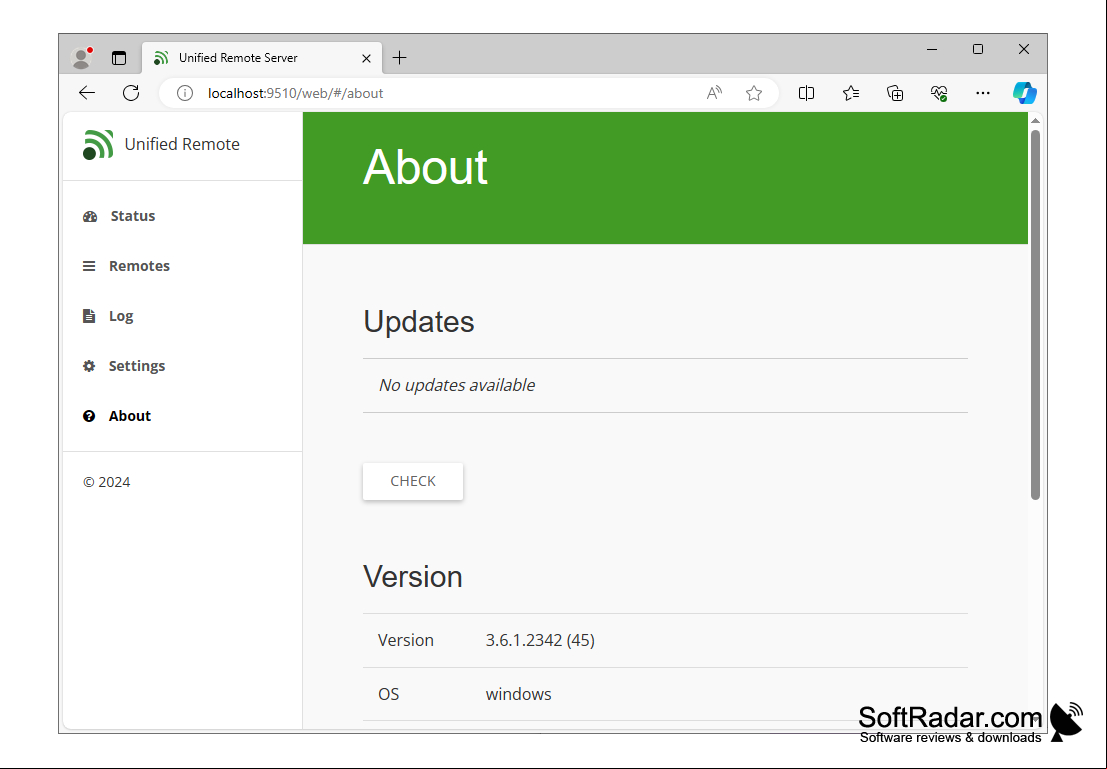Click the "No updates available" text
This screenshot has height=769, width=1107.
pyautogui.click(x=457, y=385)
